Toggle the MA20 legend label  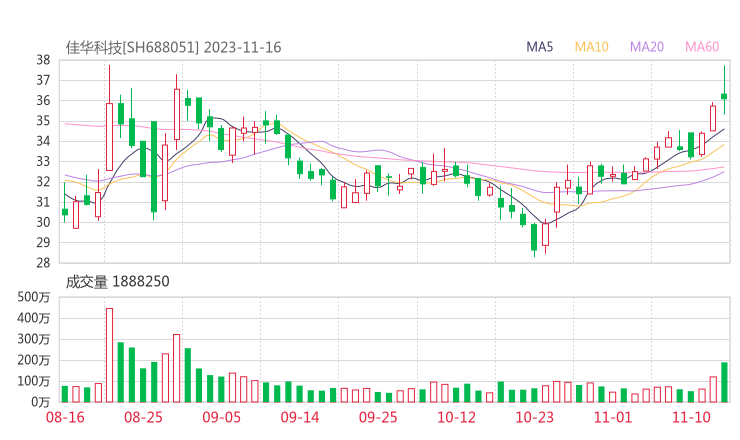tap(647, 47)
